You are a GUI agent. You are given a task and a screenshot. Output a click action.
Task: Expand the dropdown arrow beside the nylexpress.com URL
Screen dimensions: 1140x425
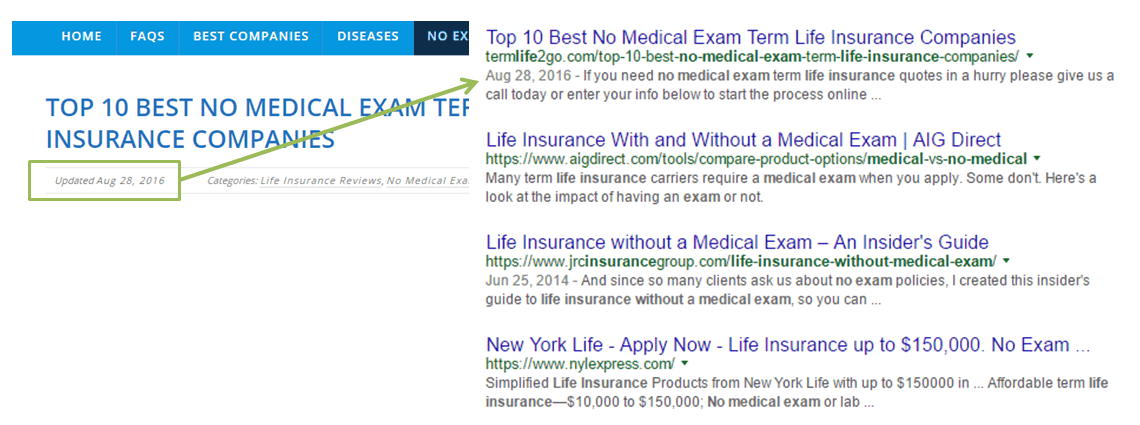[685, 363]
